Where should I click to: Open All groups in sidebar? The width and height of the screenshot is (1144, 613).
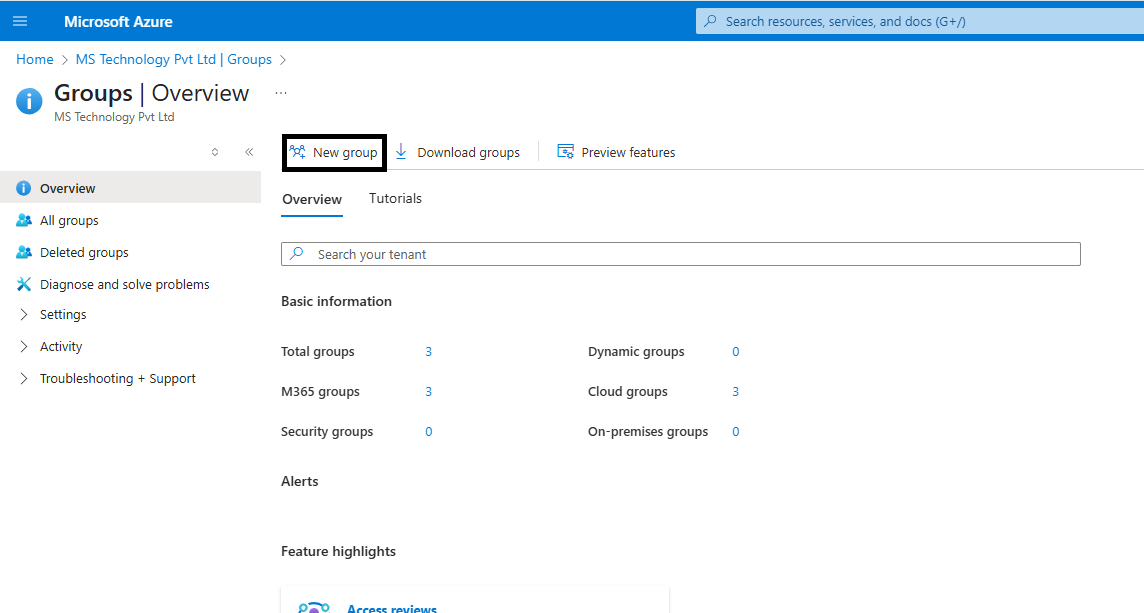click(x=69, y=220)
